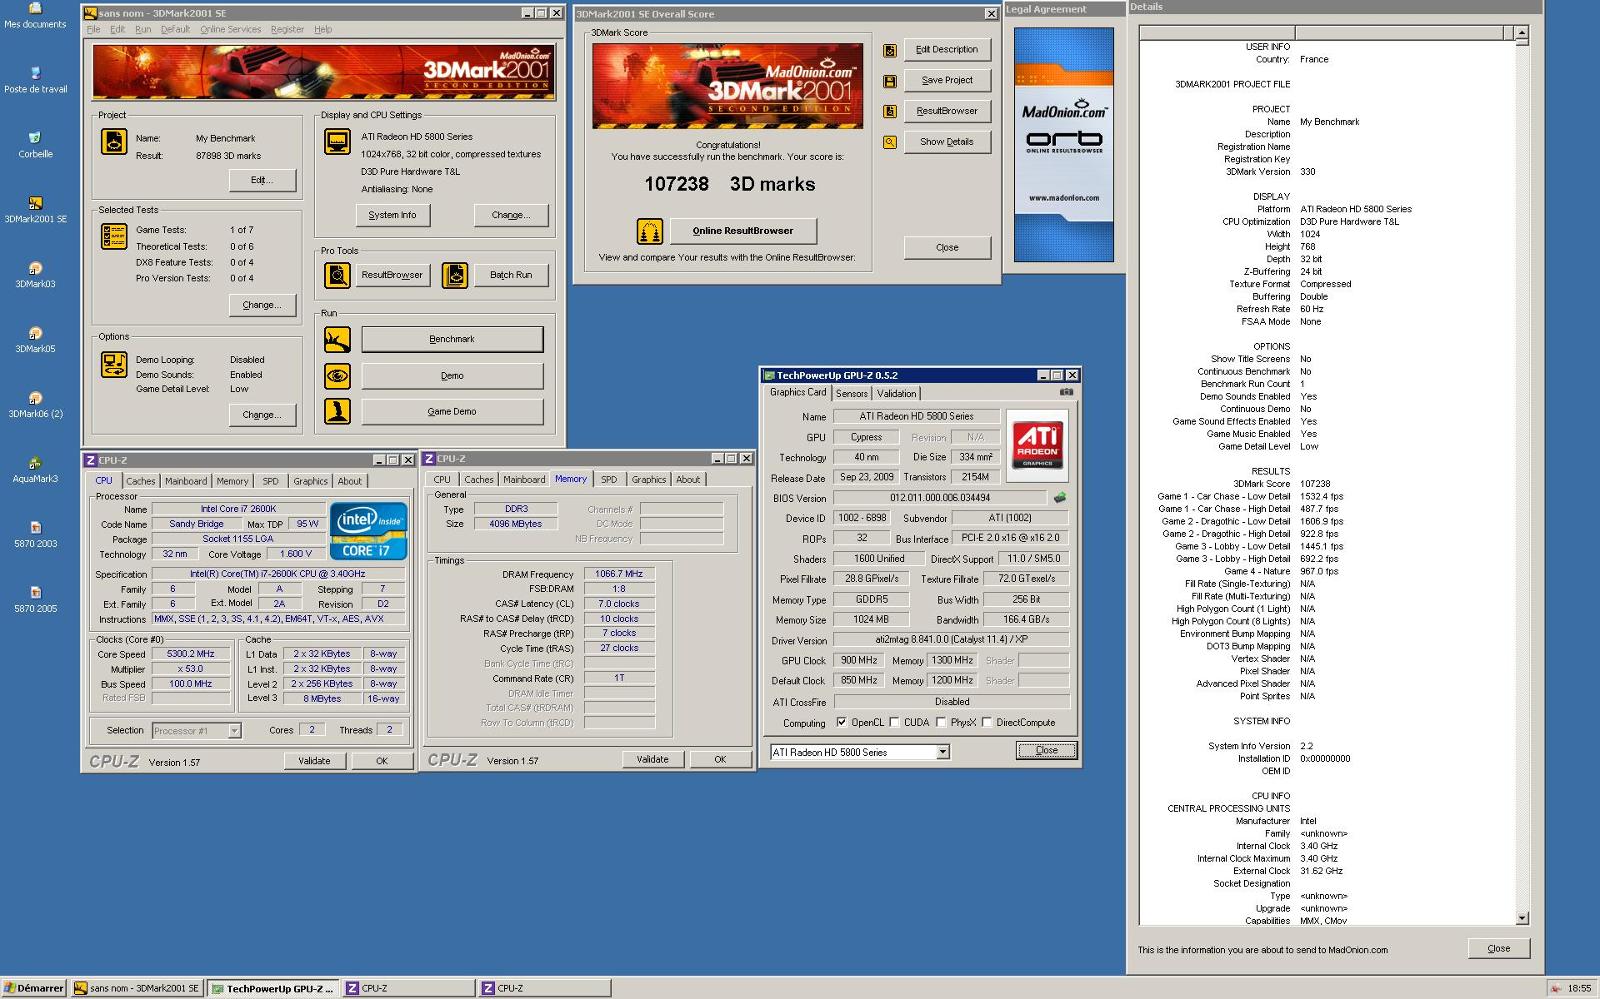Click the Save Project floppy icon
1600x999 pixels.
[889, 81]
